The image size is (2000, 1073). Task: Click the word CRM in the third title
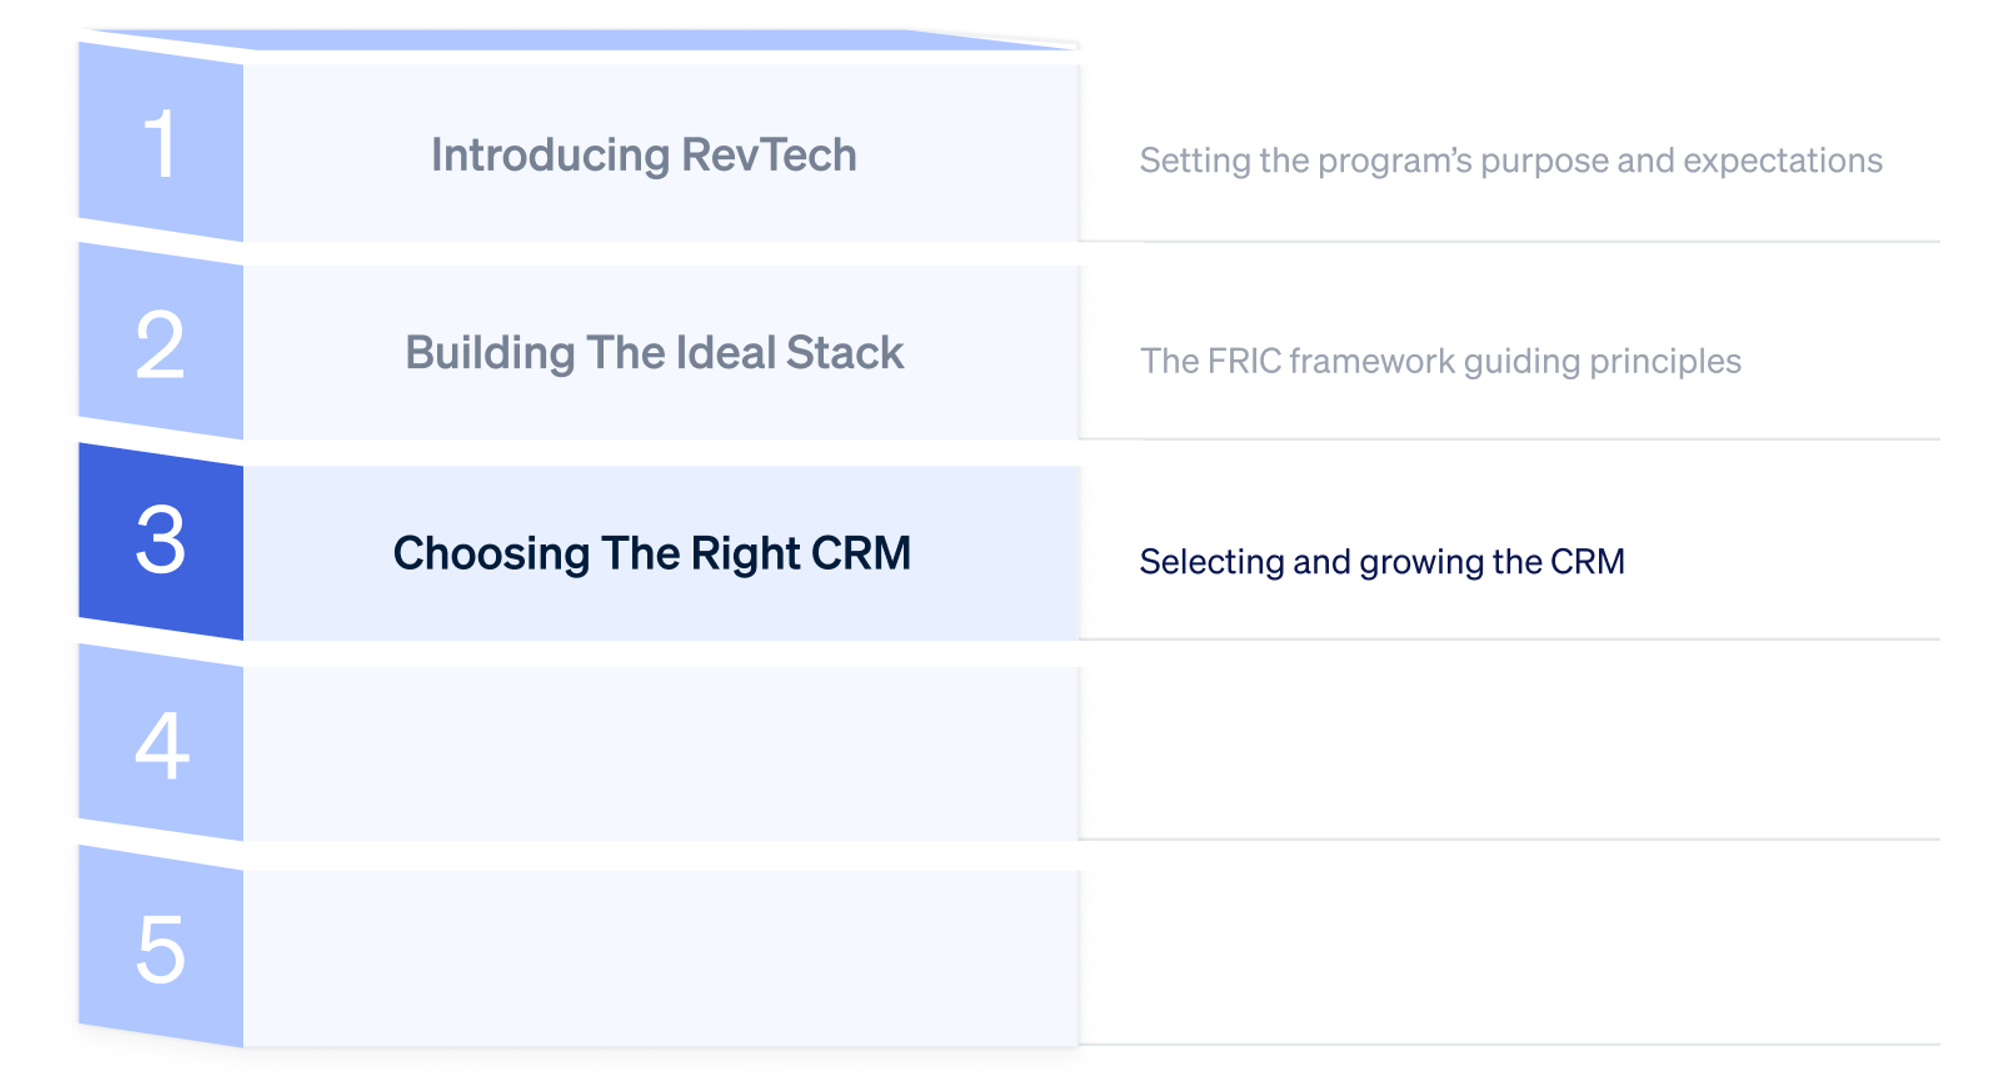860,553
